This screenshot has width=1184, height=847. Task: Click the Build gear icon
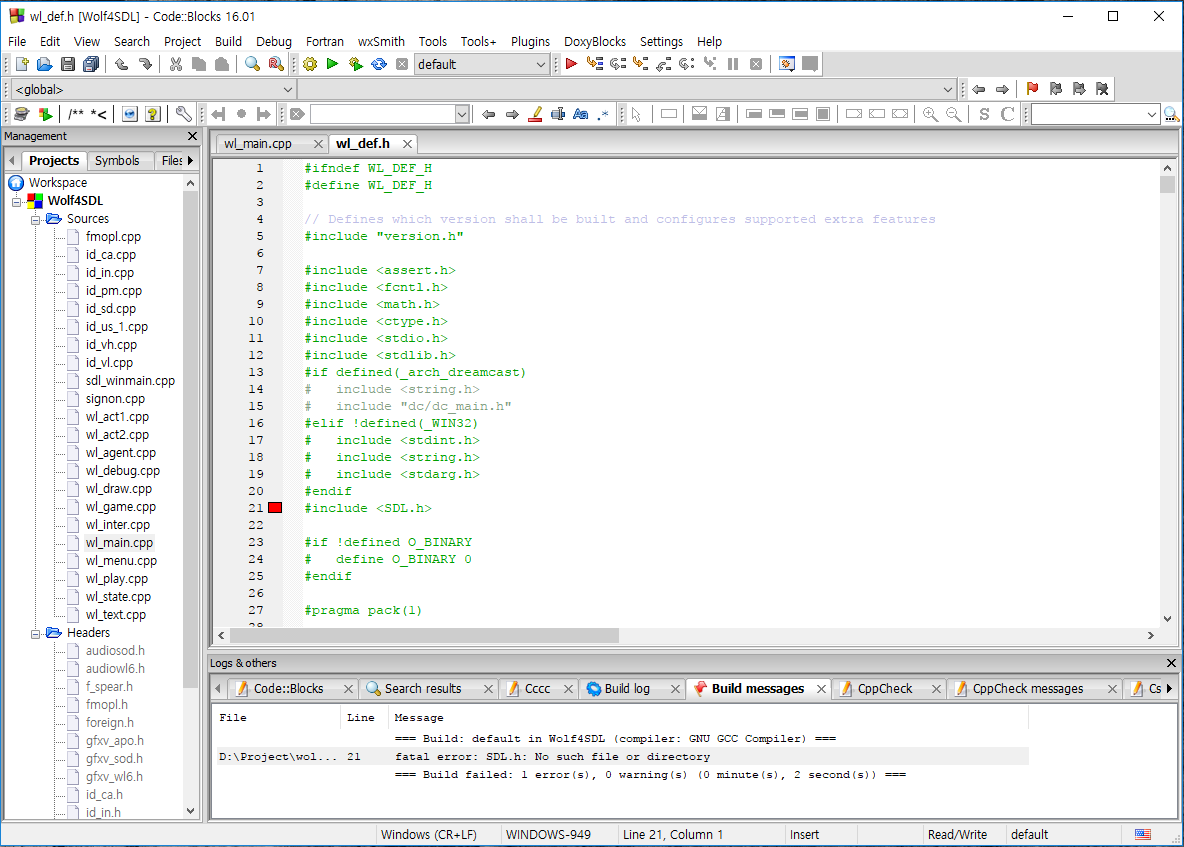[x=310, y=64]
